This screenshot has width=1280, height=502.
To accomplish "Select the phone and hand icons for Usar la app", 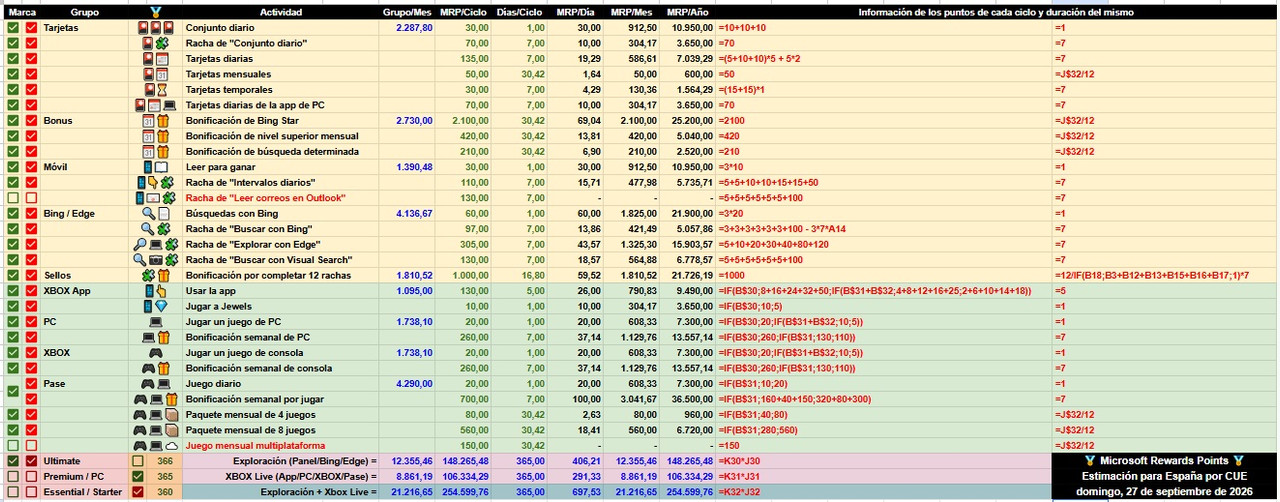I will pos(155,291).
